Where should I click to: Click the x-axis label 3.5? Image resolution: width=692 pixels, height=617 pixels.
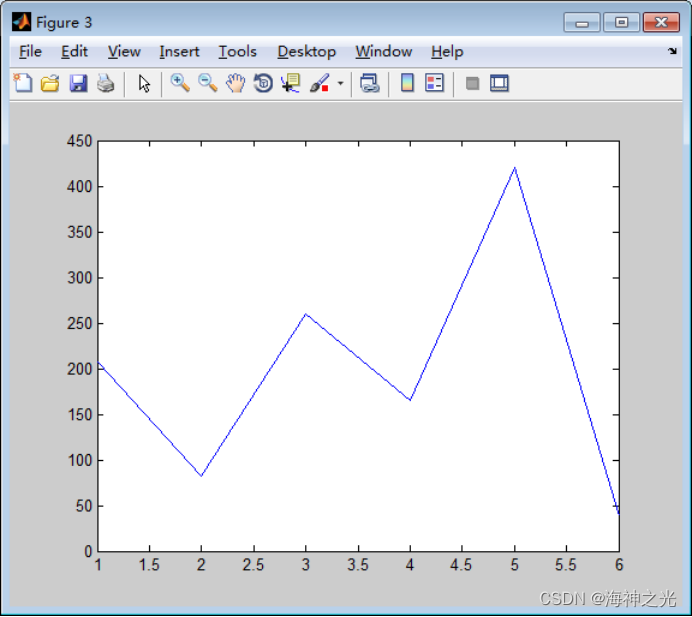click(x=358, y=564)
